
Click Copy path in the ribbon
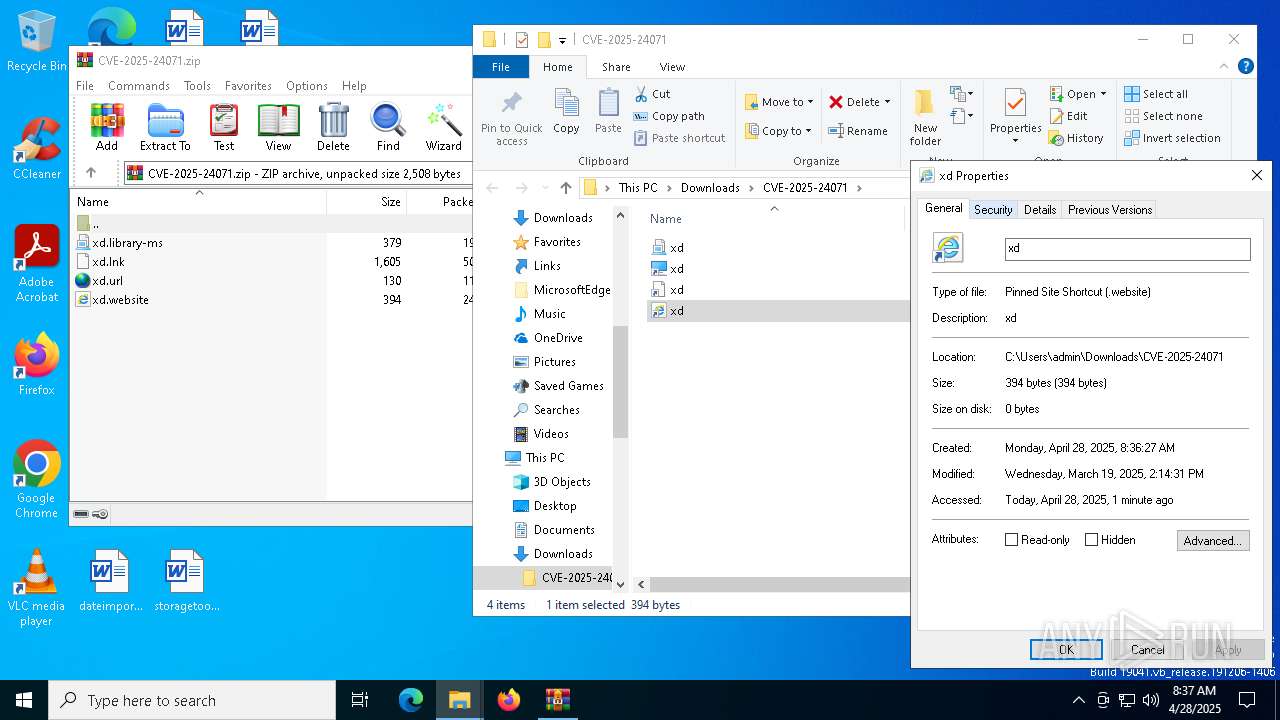[669, 116]
